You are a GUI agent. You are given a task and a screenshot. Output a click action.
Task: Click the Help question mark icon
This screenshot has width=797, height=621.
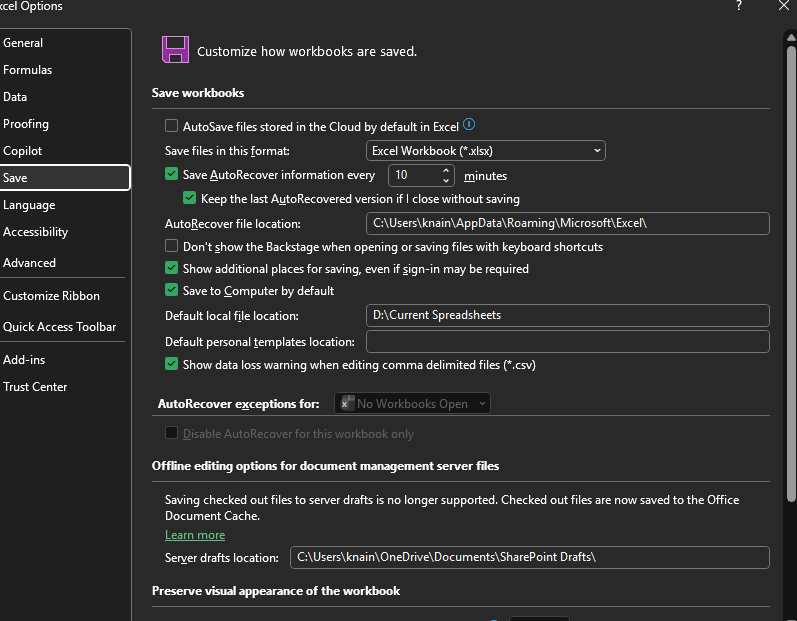739,6
